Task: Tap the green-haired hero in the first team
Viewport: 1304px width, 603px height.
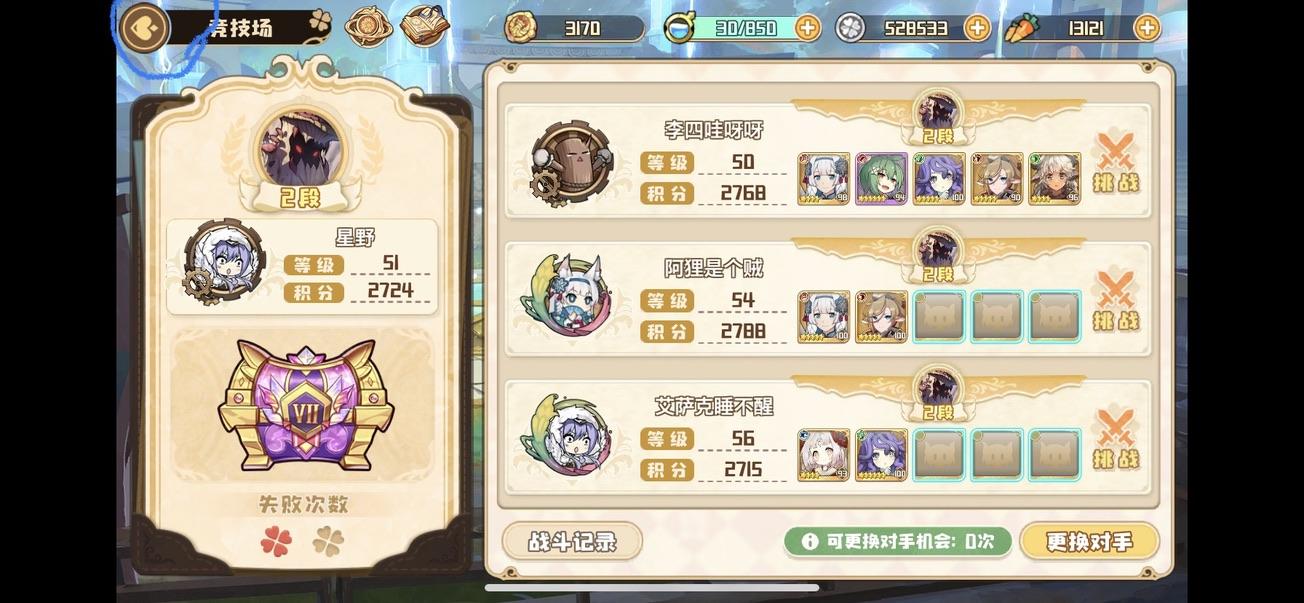Action: point(882,179)
